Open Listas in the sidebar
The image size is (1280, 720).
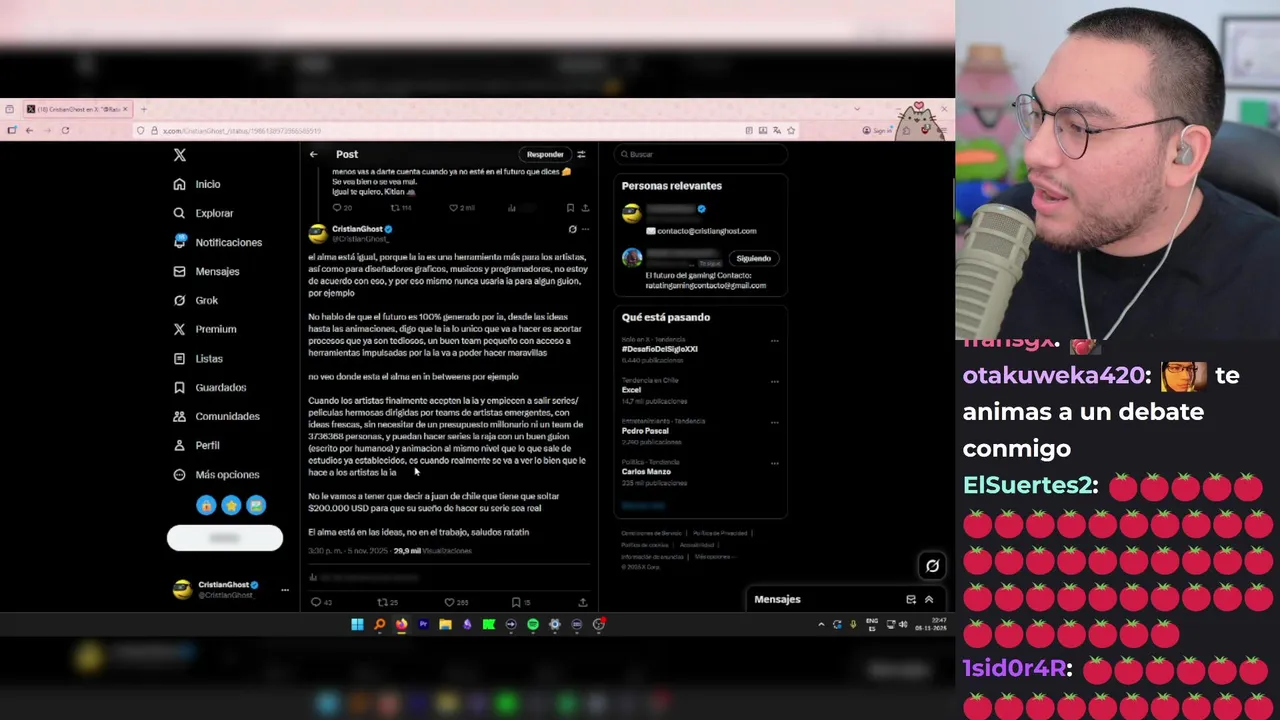[x=198, y=358]
